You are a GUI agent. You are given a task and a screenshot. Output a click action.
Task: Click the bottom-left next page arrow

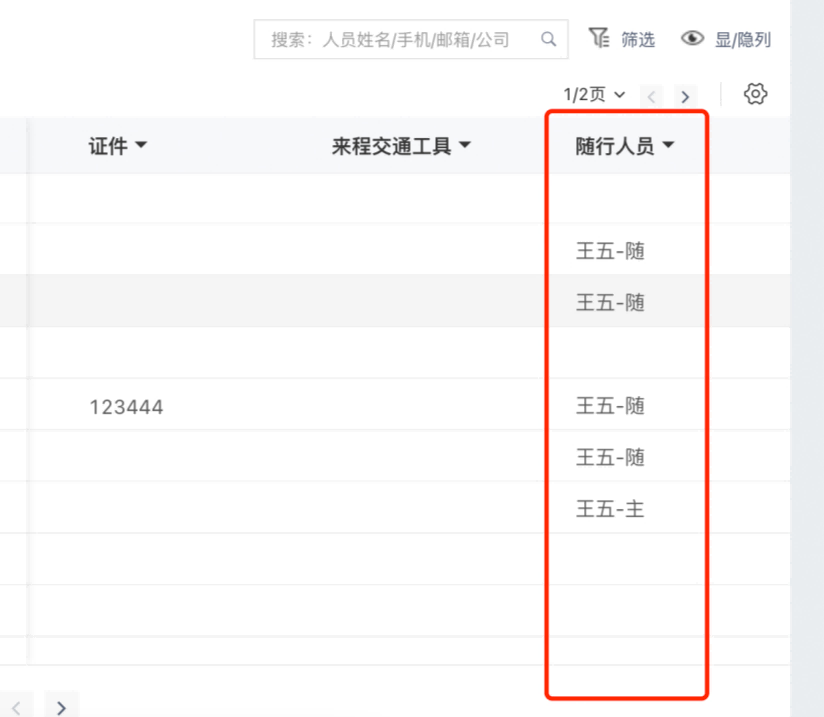tap(62, 705)
